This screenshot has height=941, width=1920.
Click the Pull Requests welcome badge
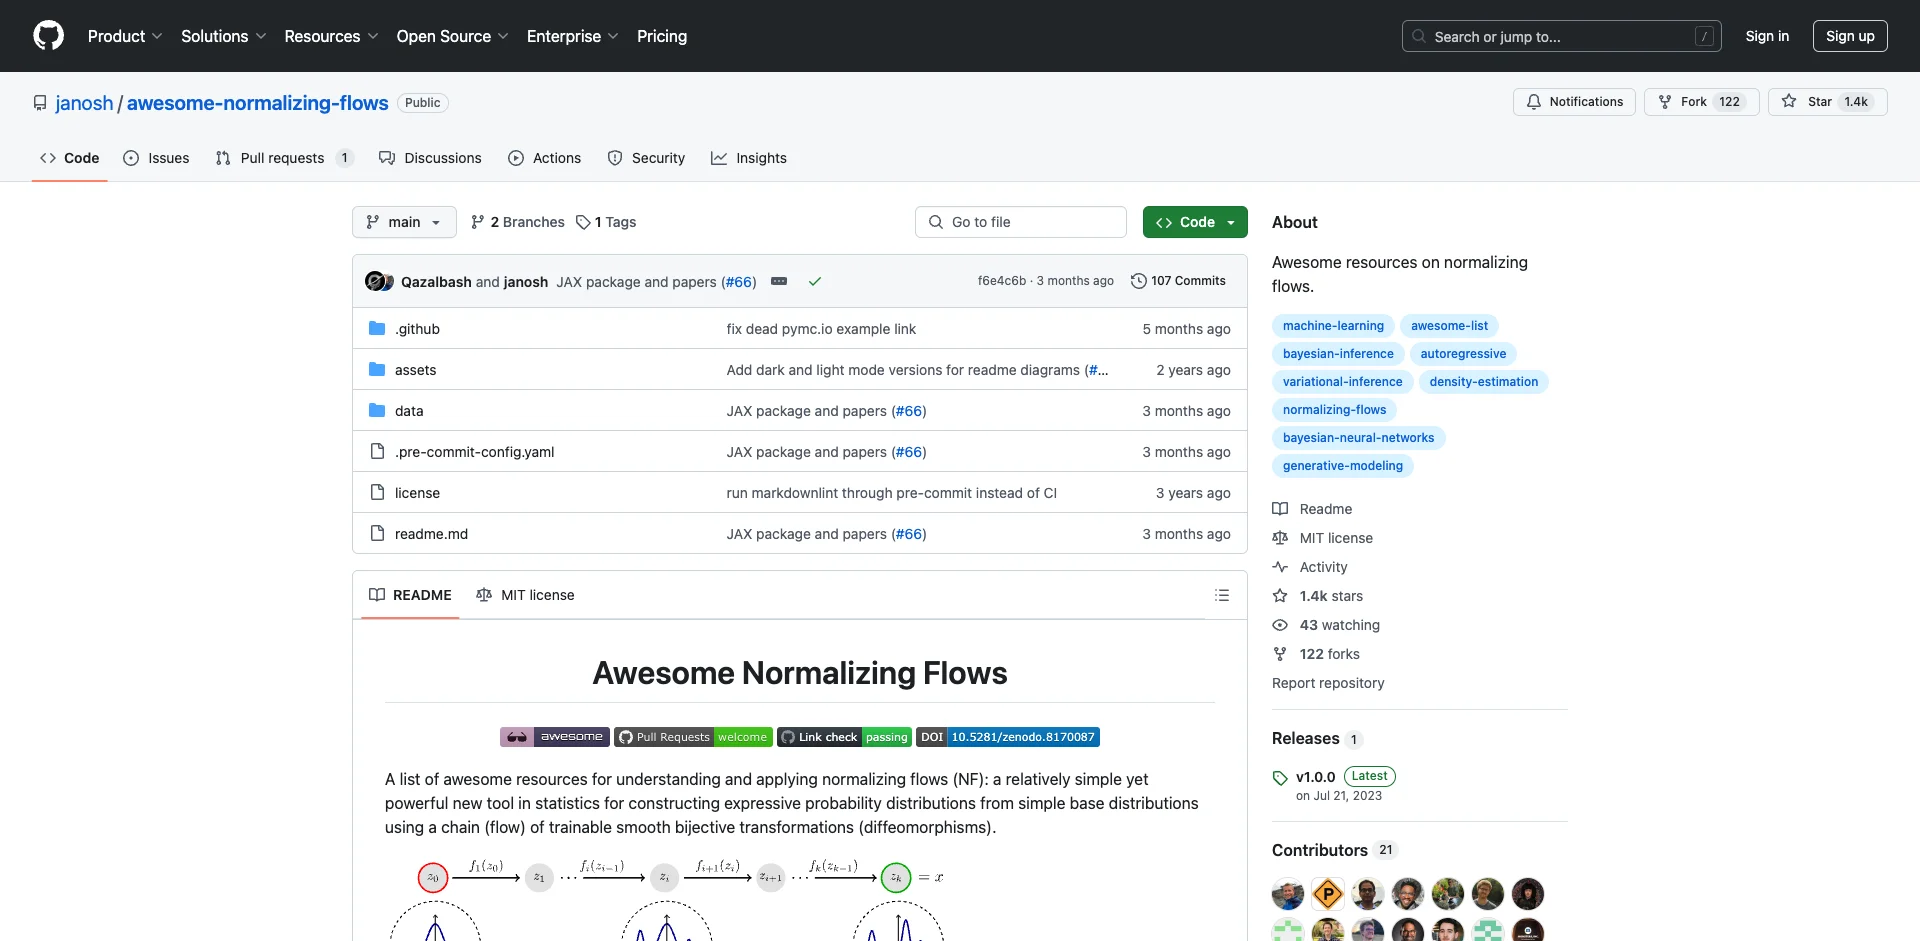coord(693,737)
